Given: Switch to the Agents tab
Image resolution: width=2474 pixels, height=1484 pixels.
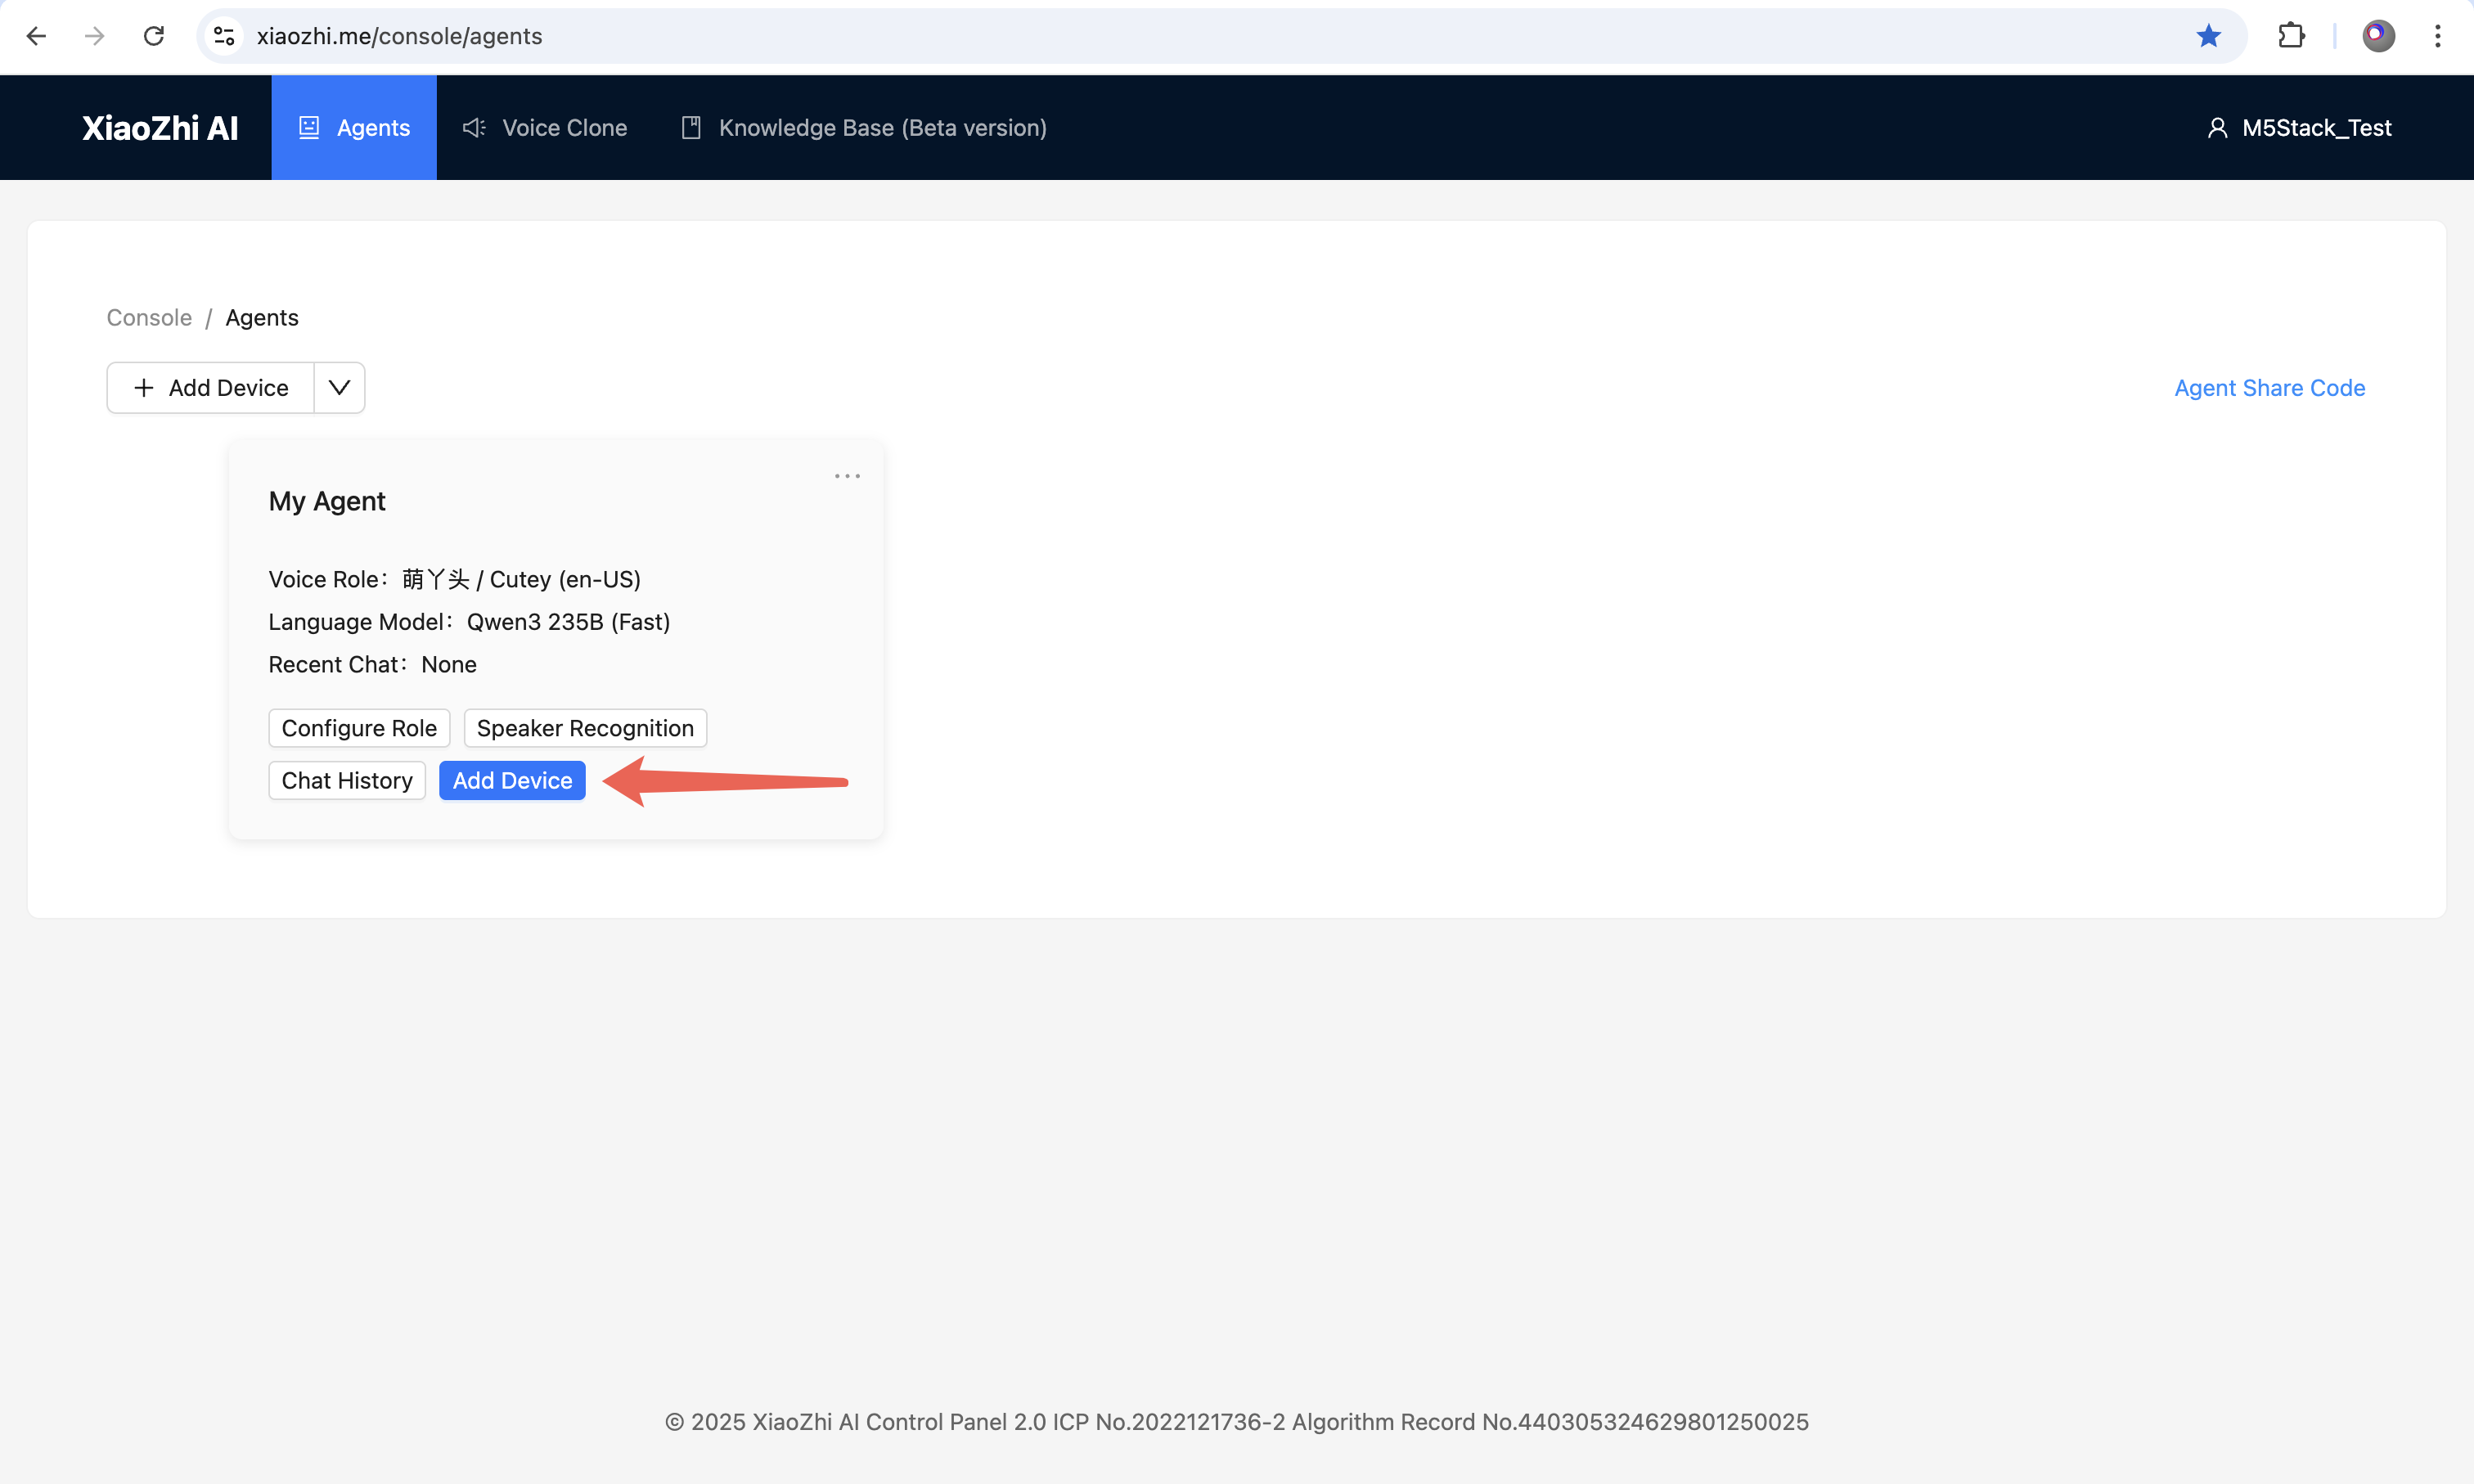Looking at the screenshot, I should pos(354,128).
